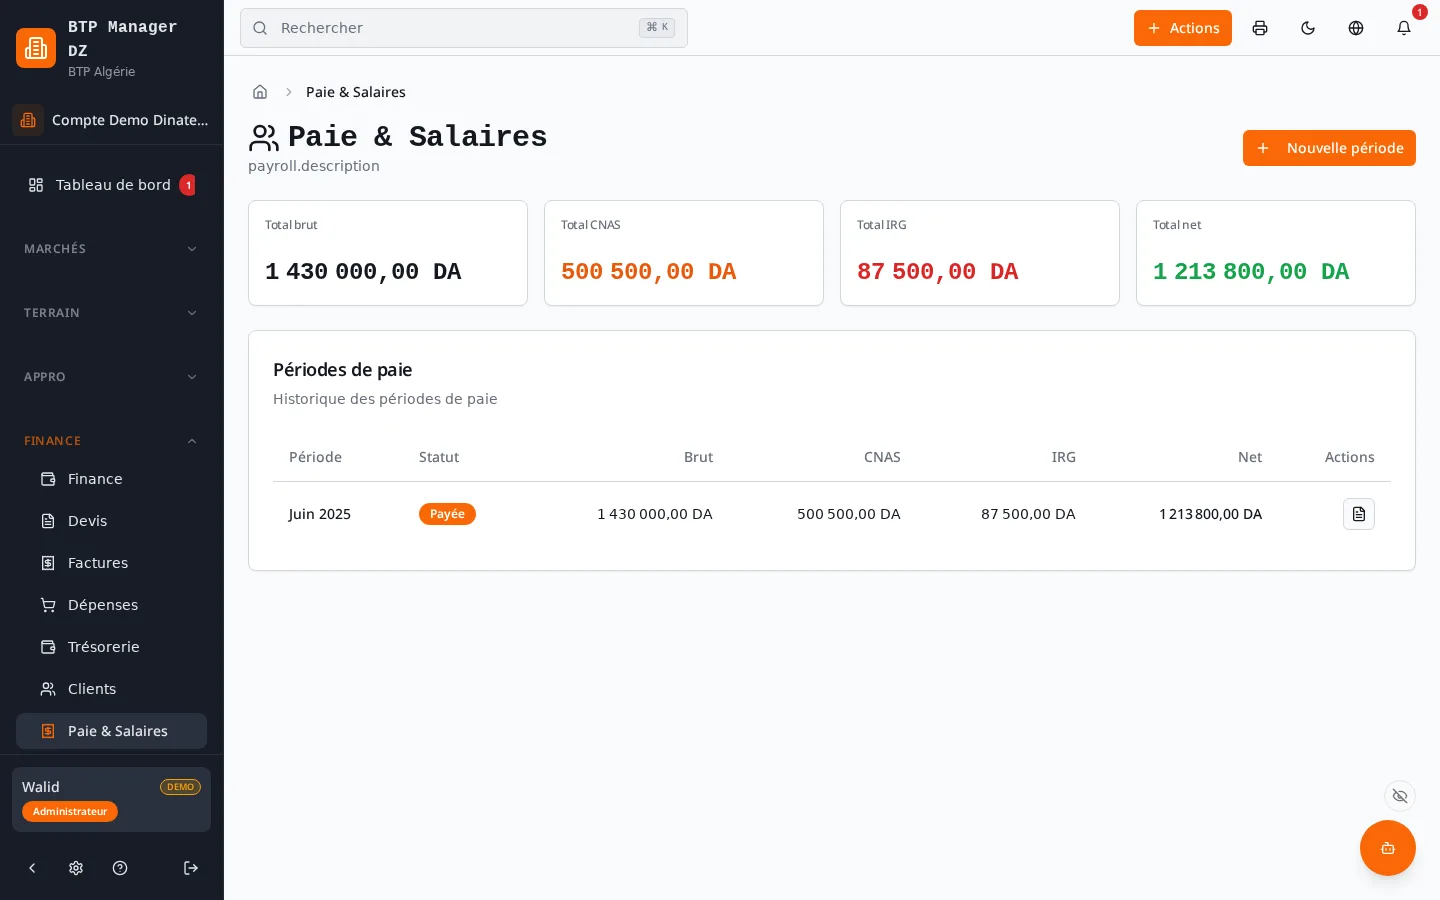This screenshot has width=1440, height=900.
Task: Open the chatbot floating orange button
Action: pos(1388,848)
